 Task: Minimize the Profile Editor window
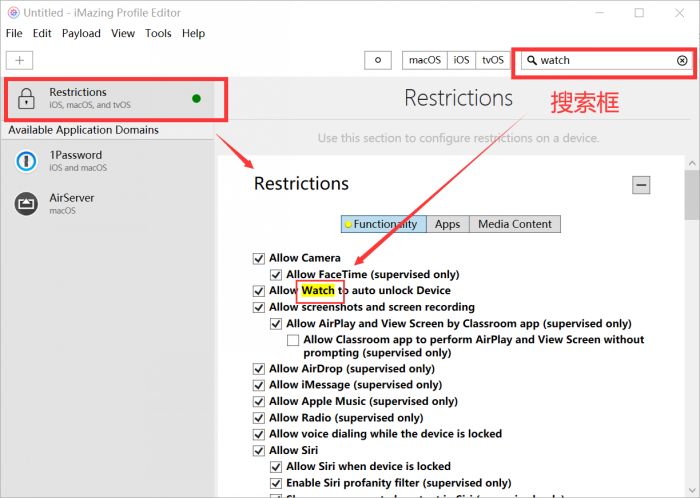tap(600, 13)
